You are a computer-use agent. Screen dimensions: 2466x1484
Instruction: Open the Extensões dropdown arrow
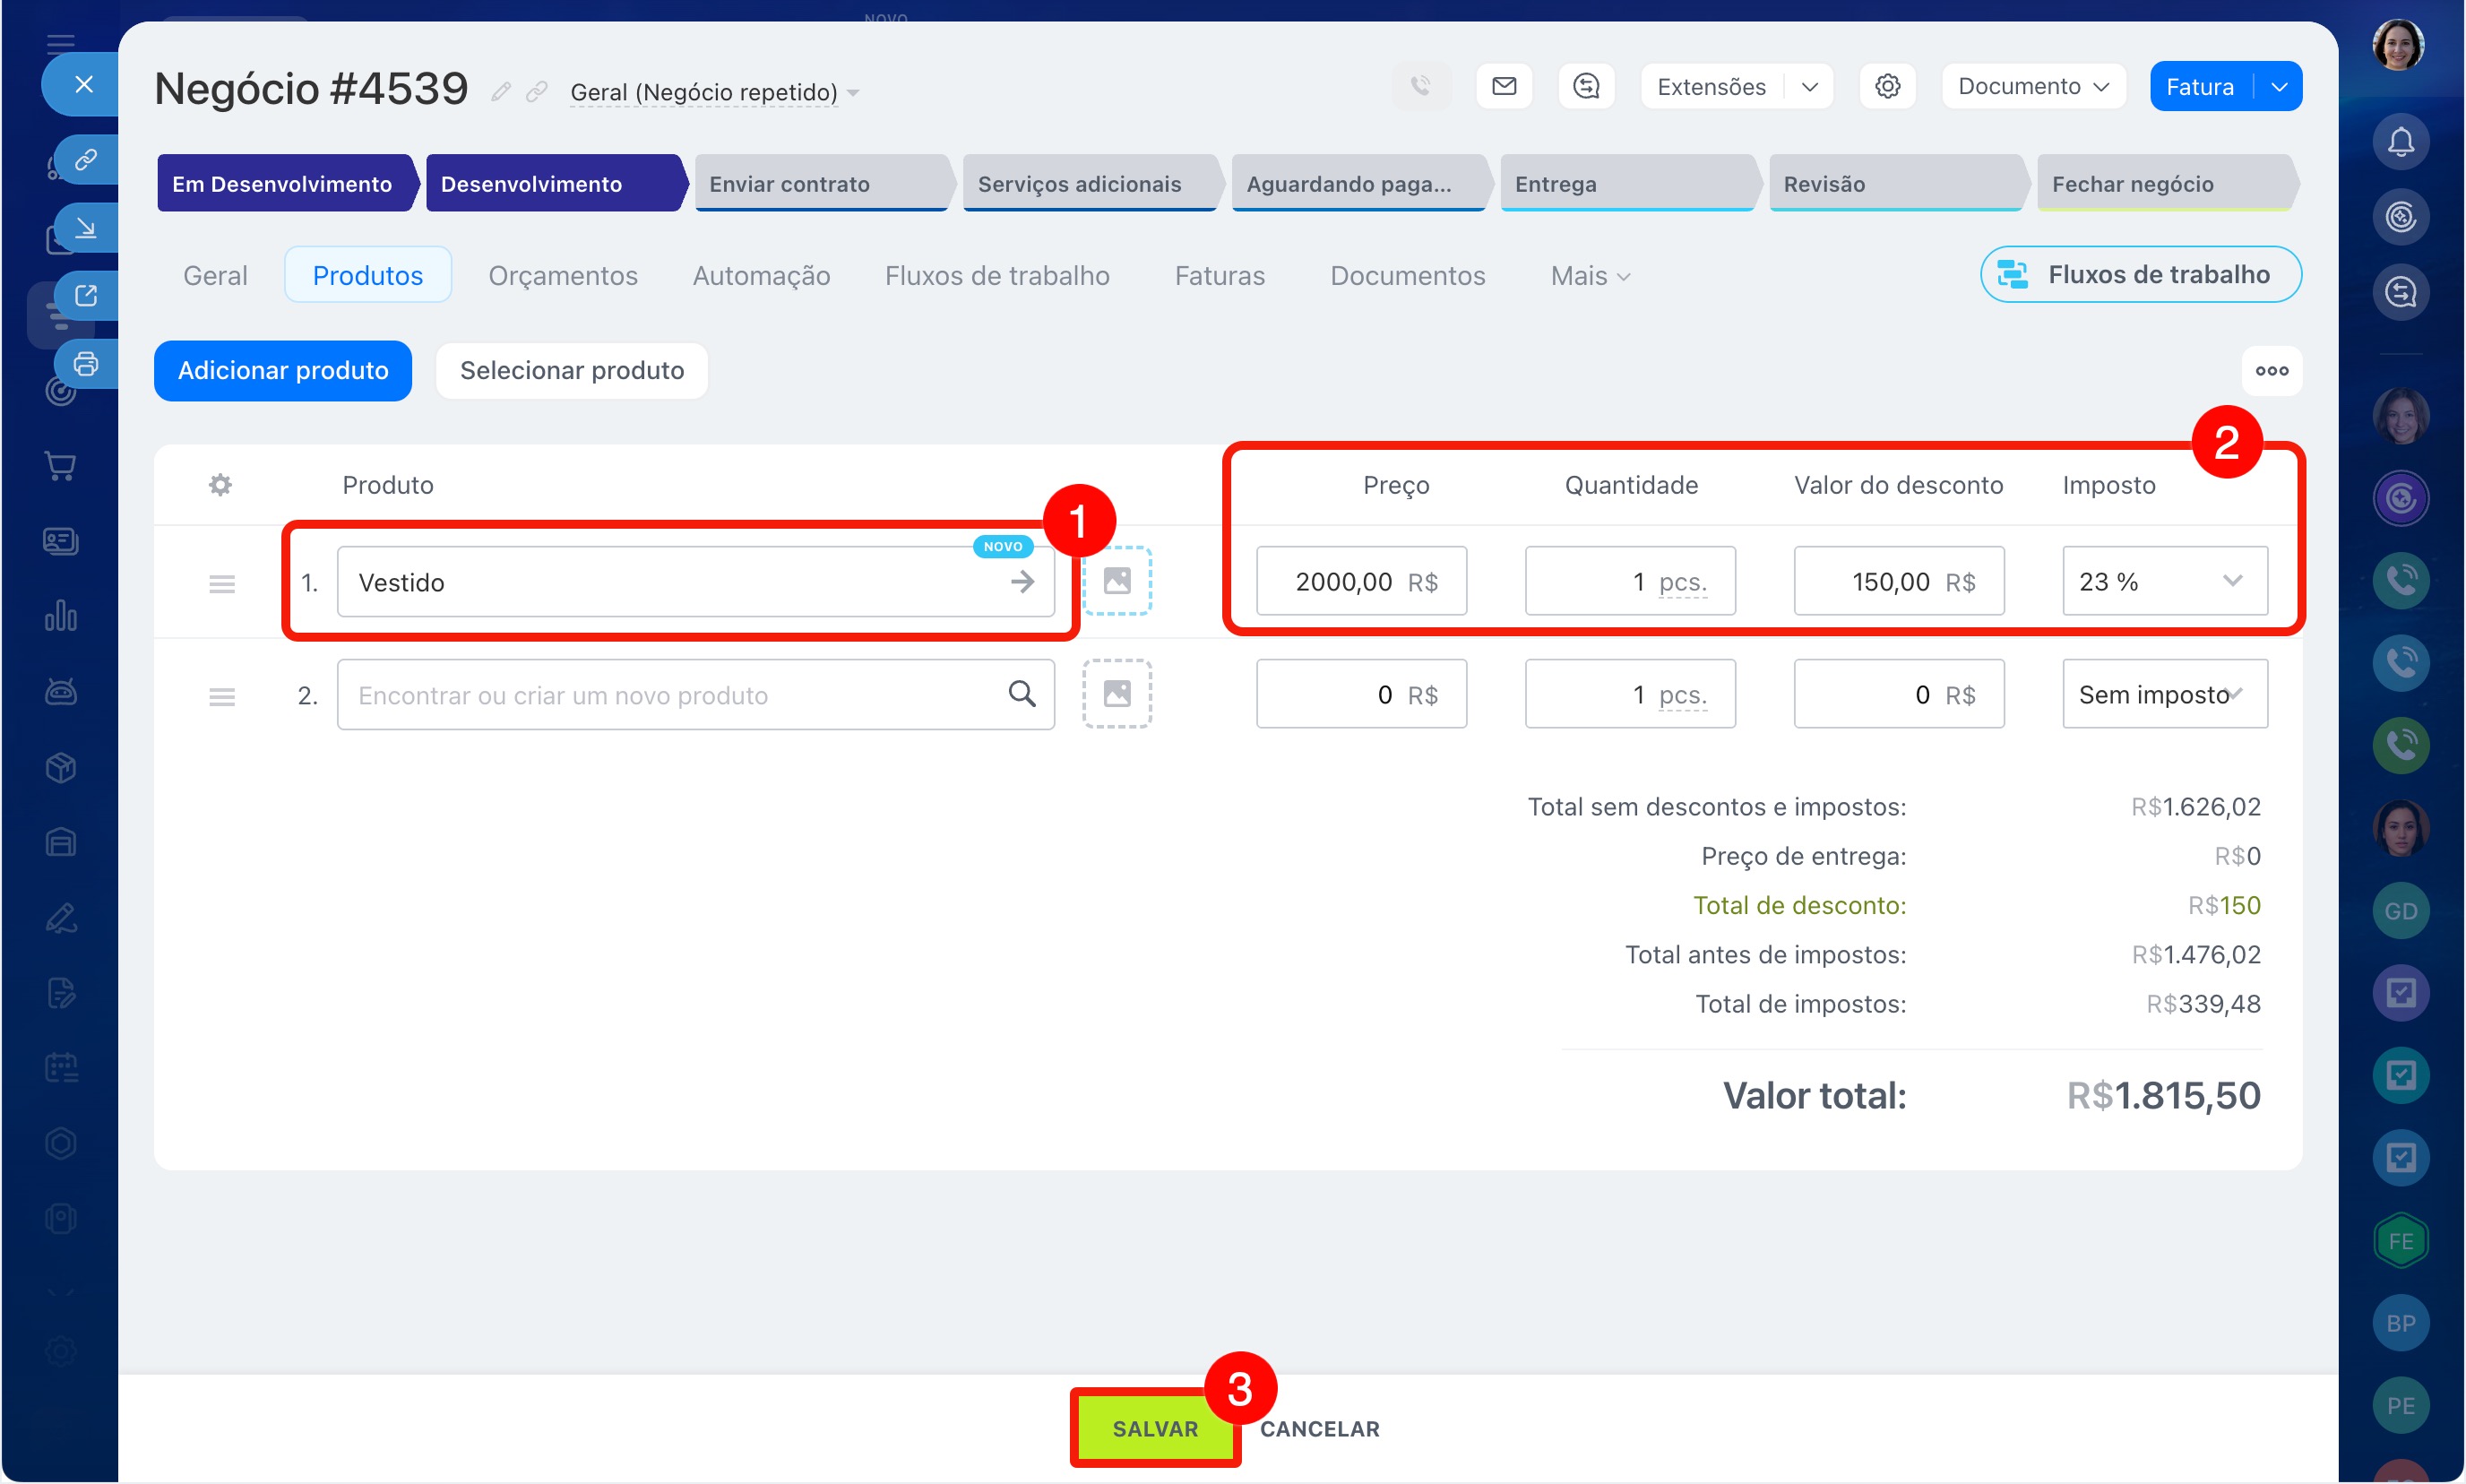click(1810, 87)
